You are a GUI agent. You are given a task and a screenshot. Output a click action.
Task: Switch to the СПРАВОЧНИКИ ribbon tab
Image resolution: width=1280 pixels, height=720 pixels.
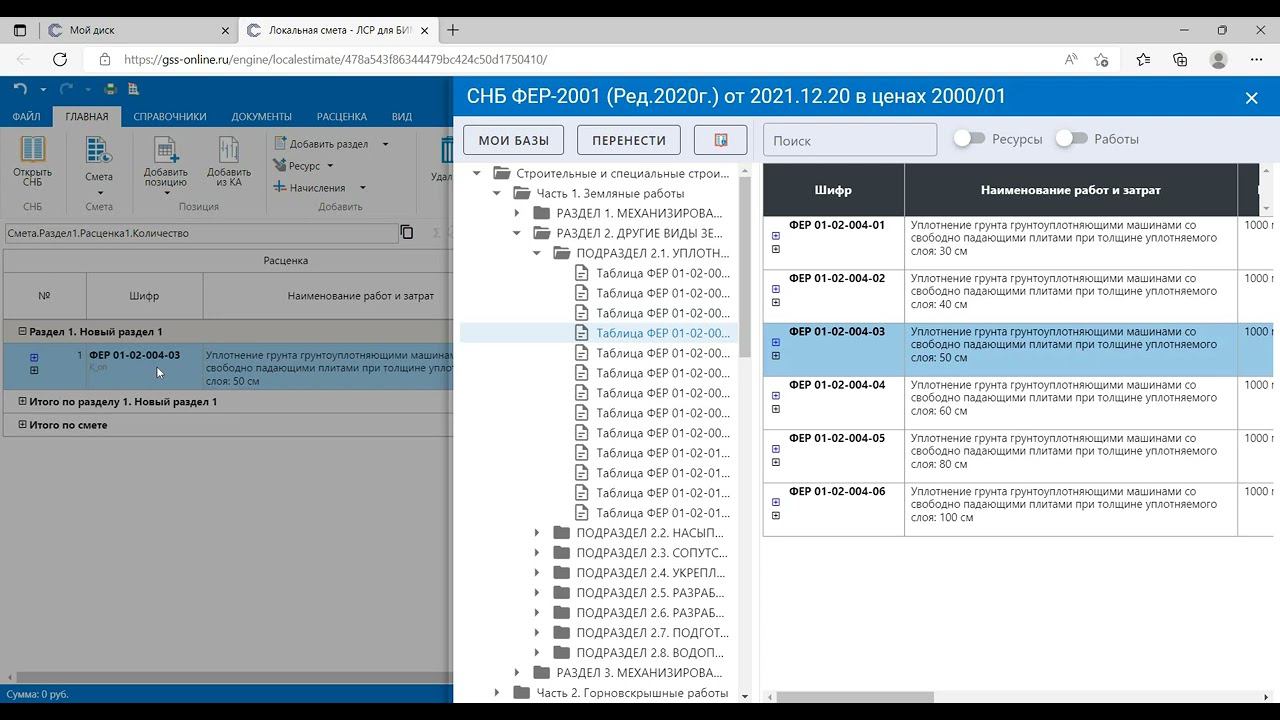coord(170,117)
